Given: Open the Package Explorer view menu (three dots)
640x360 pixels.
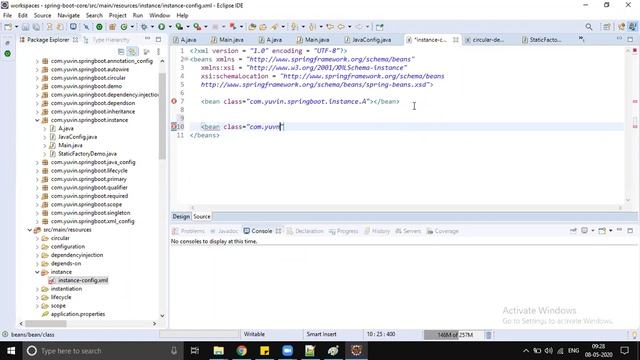Looking at the screenshot, I should [158, 52].
